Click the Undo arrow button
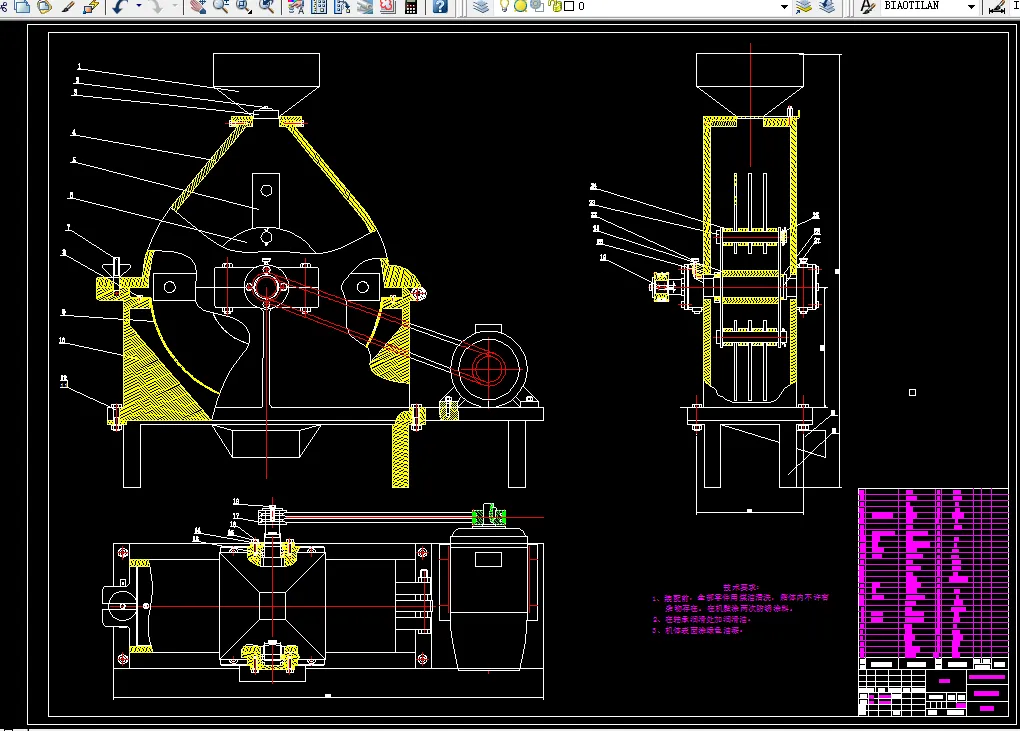 pyautogui.click(x=120, y=7)
